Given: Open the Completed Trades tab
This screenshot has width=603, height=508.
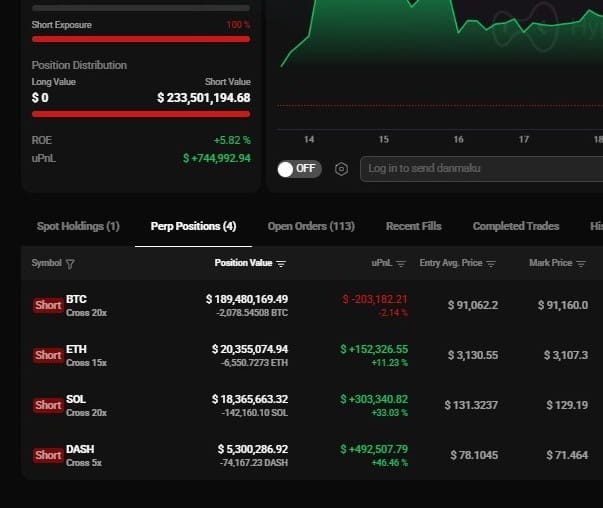Looking at the screenshot, I should (x=516, y=226).
